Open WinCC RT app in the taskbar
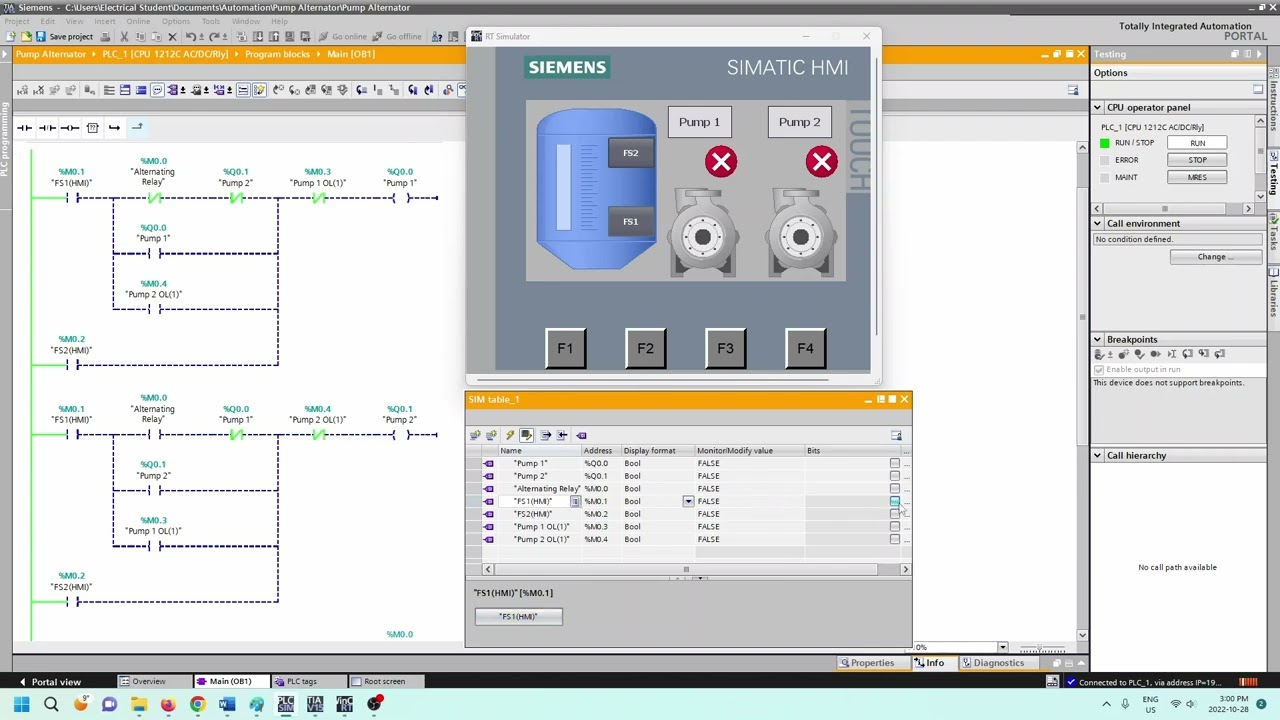Viewport: 1280px width, 720px height. [344, 704]
